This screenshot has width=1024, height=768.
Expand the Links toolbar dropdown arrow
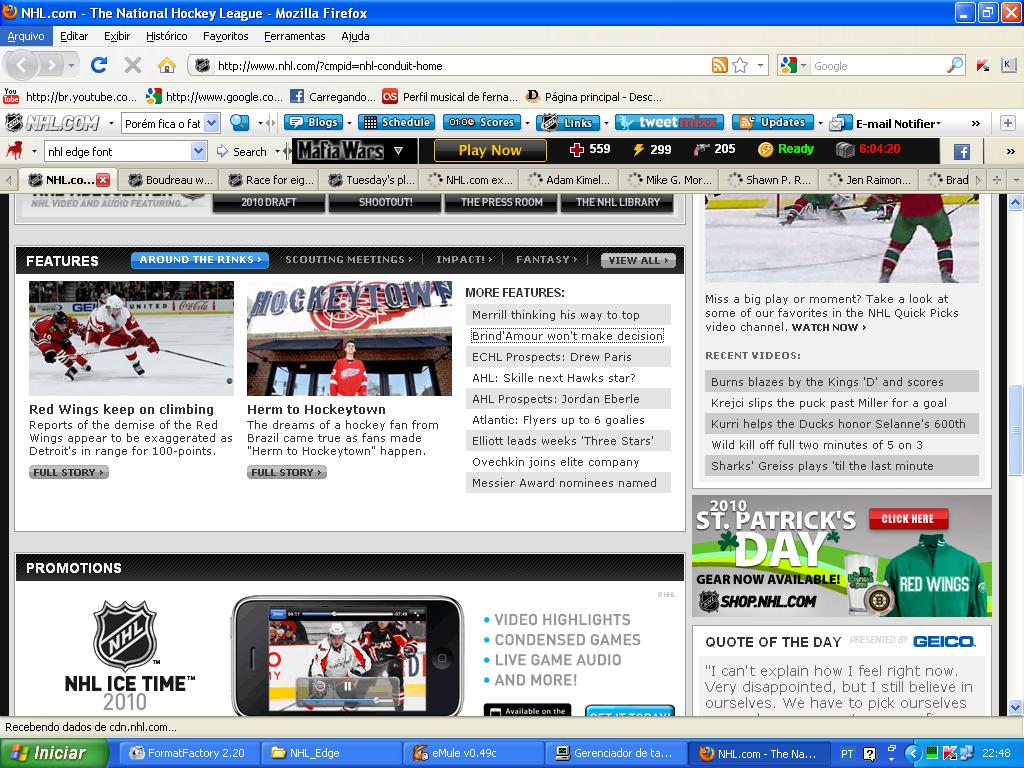tap(605, 123)
